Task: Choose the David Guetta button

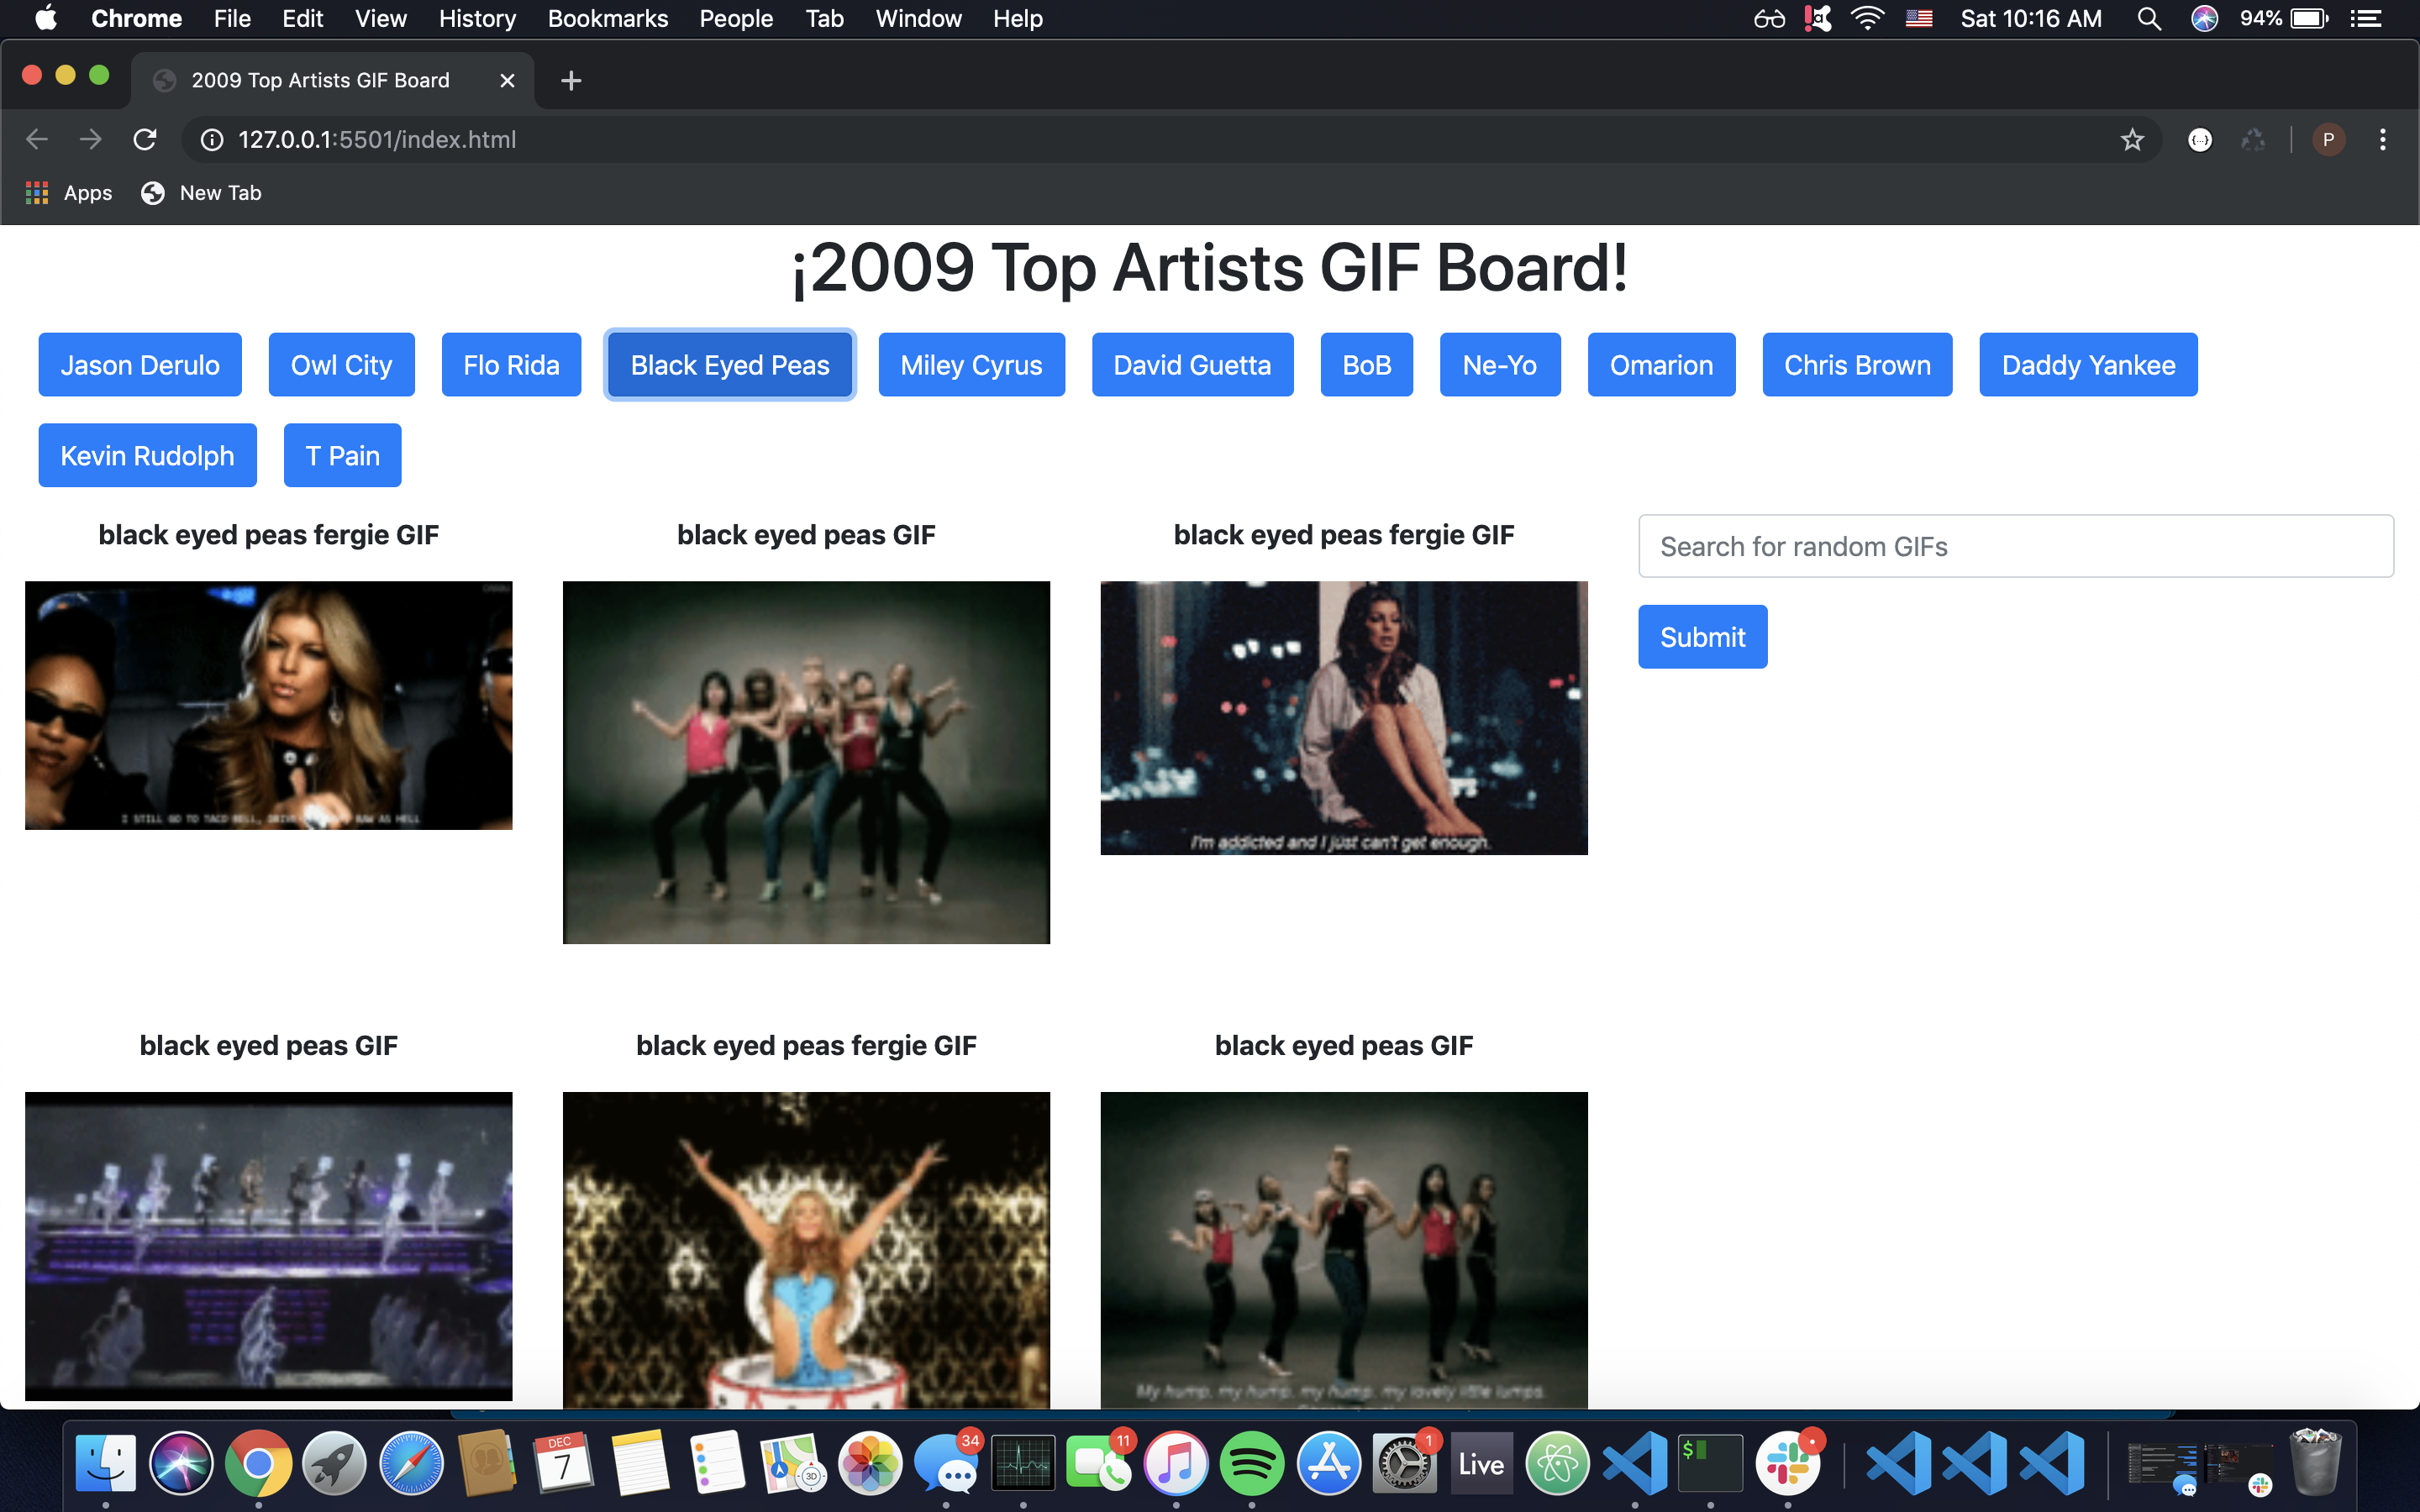Action: click(1192, 365)
